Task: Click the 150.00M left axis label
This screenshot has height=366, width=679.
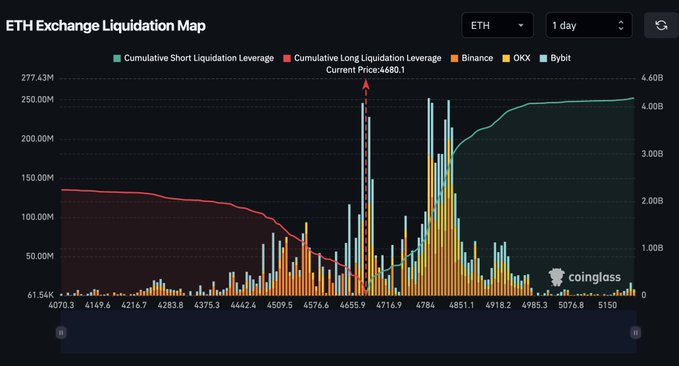Action: tap(37, 178)
